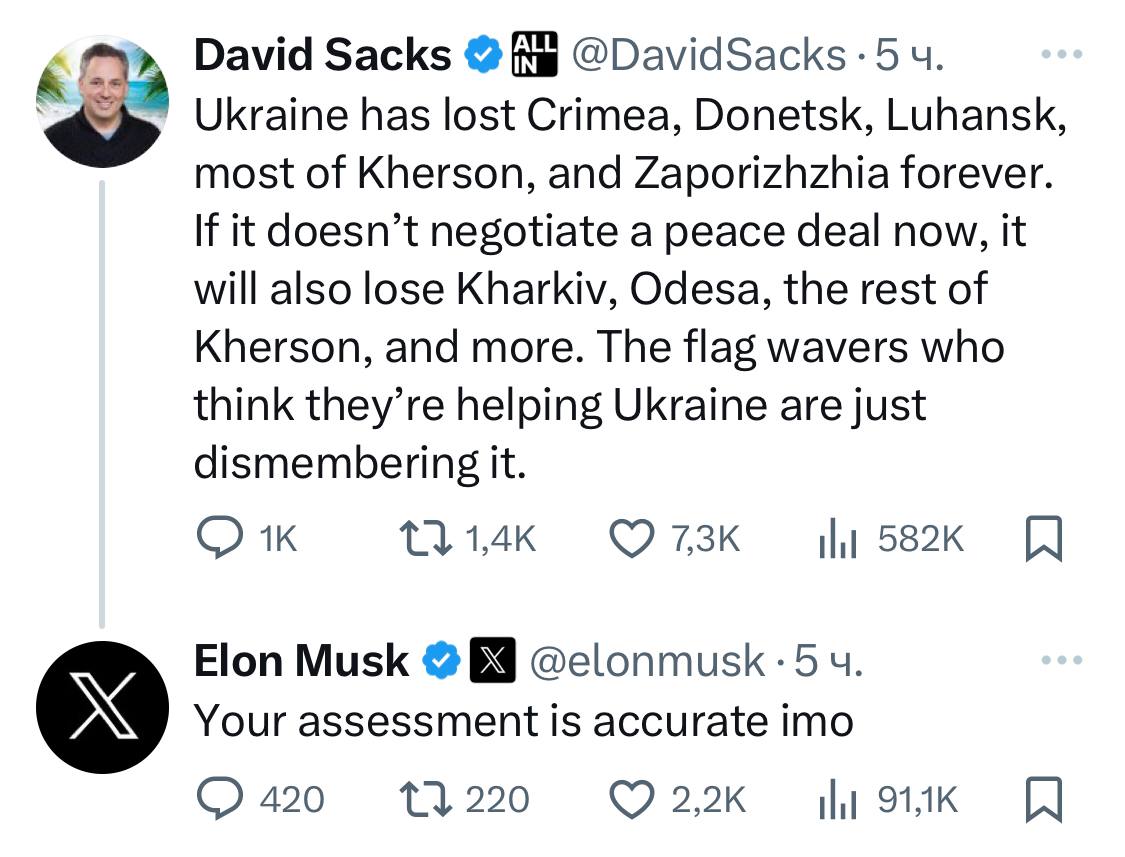
Task: Click the David Sacks display name
Action: click(322, 55)
